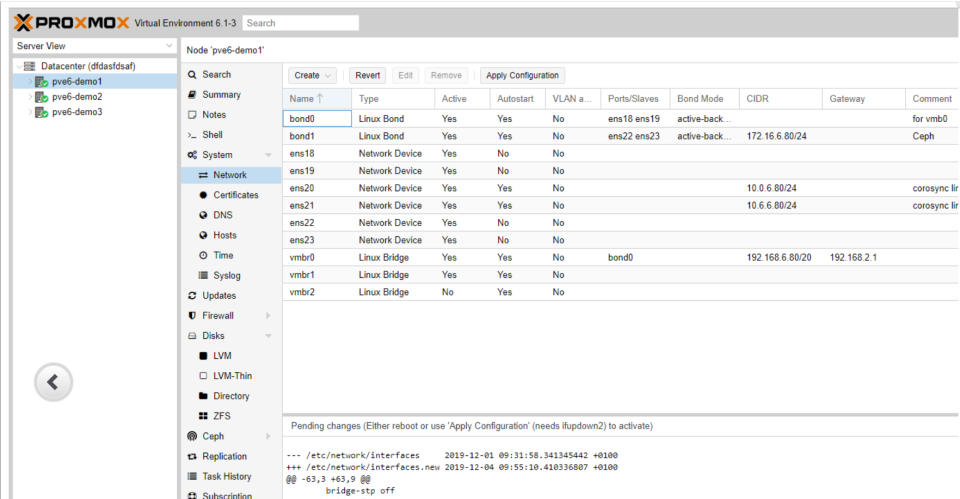Expand the Firewall submenu arrow
This screenshot has height=499, width=960.
tap(268, 316)
